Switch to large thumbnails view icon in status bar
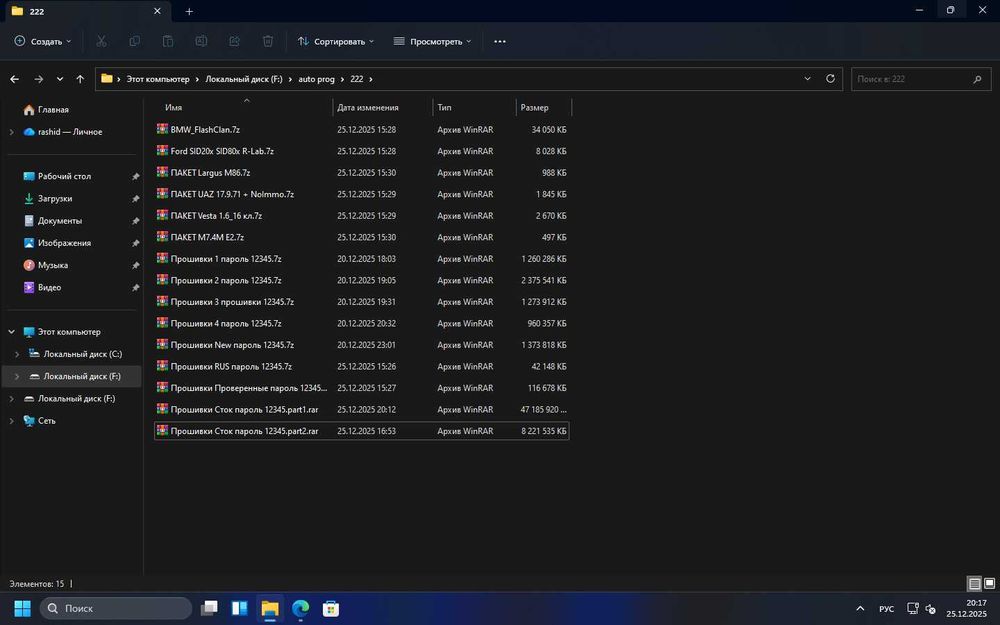Image resolution: width=1000 pixels, height=625 pixels. (989, 584)
